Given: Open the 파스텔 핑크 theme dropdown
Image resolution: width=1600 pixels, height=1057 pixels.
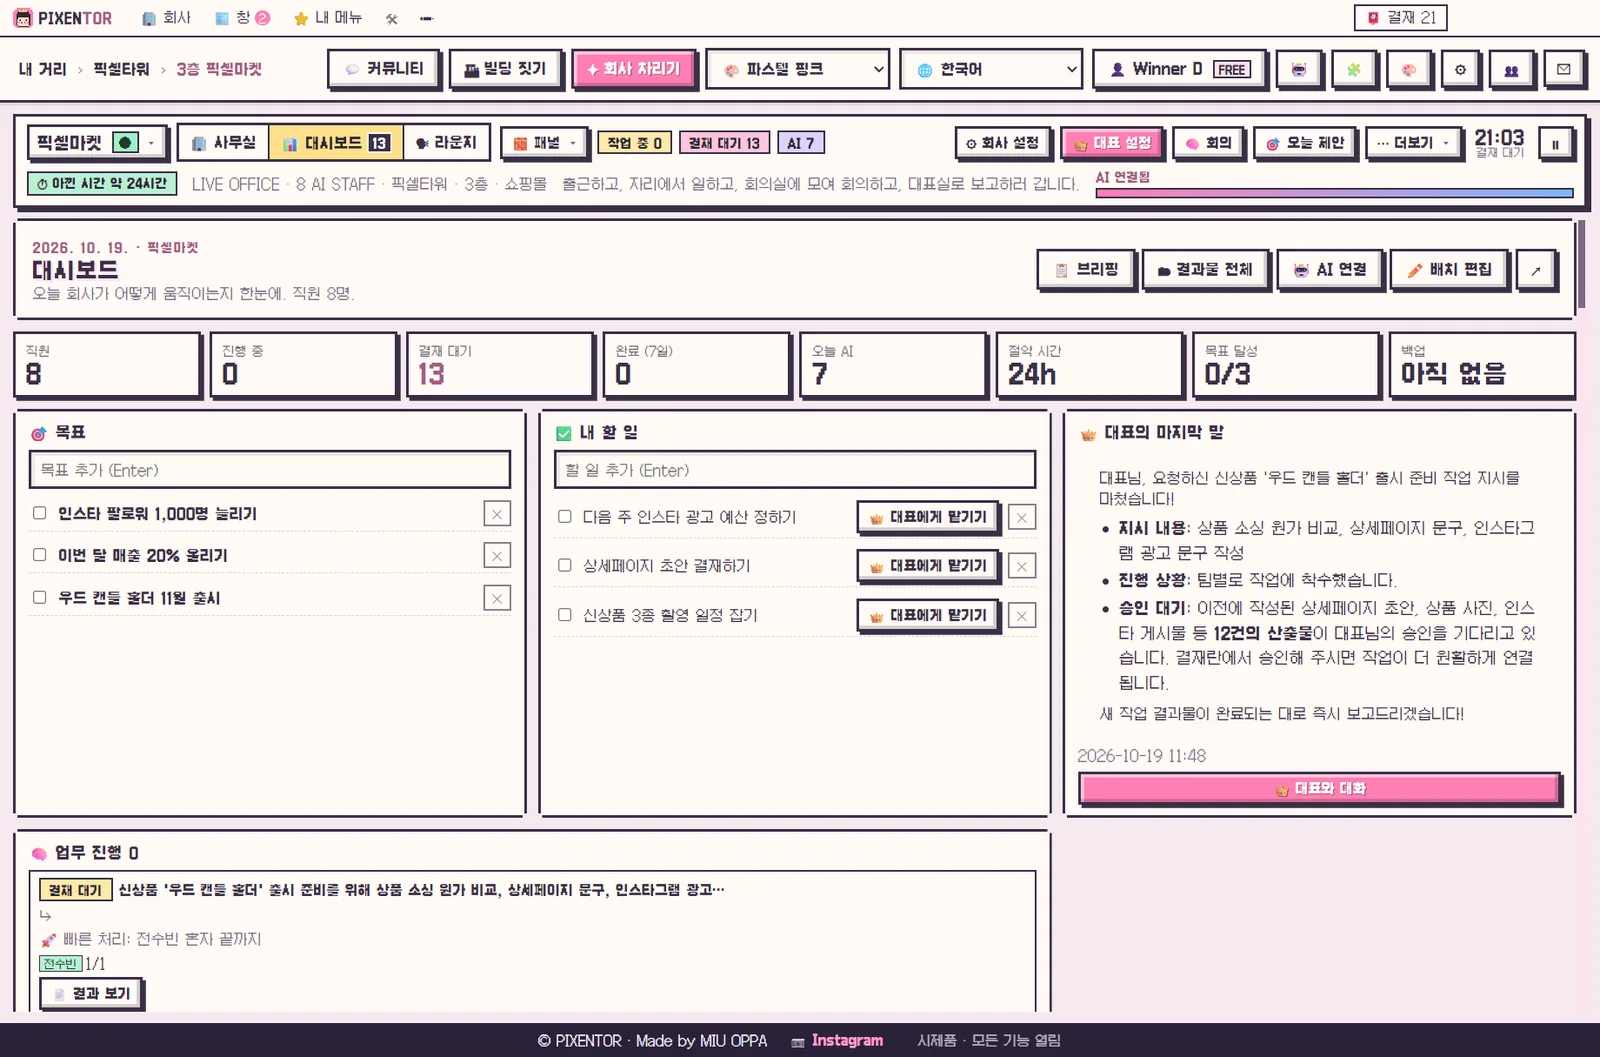Looking at the screenshot, I should tap(797, 70).
